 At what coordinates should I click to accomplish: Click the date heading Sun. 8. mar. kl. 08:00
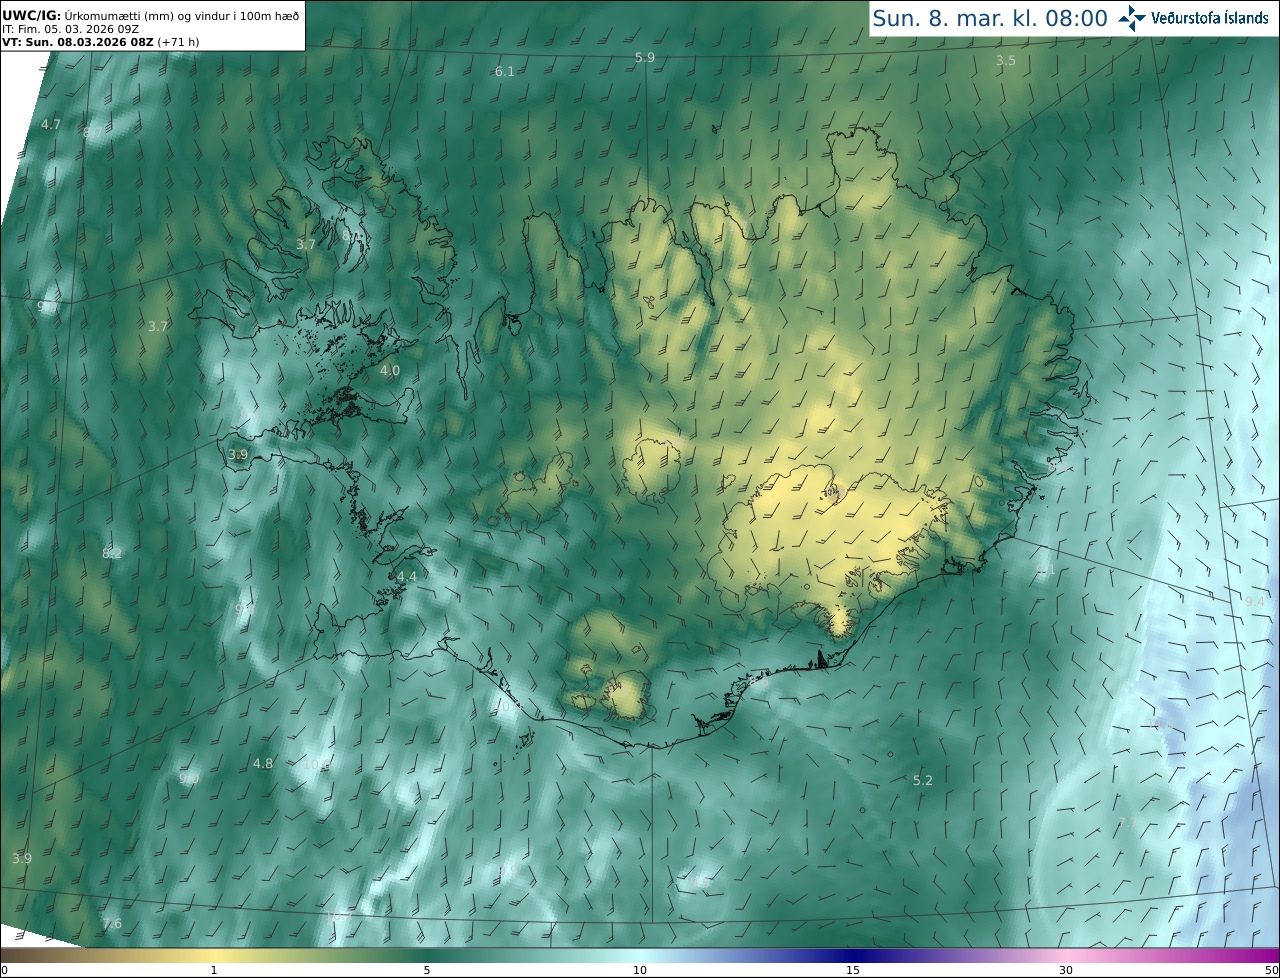[x=990, y=18]
